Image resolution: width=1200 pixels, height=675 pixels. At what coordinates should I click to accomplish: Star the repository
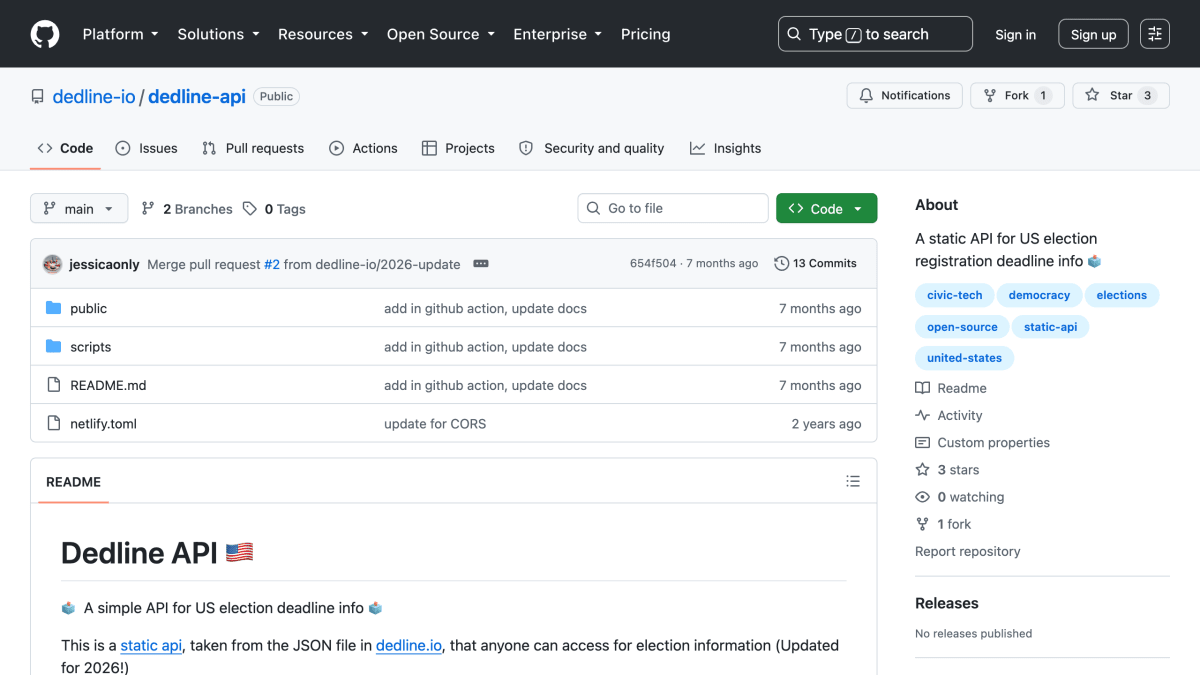(x=1121, y=96)
